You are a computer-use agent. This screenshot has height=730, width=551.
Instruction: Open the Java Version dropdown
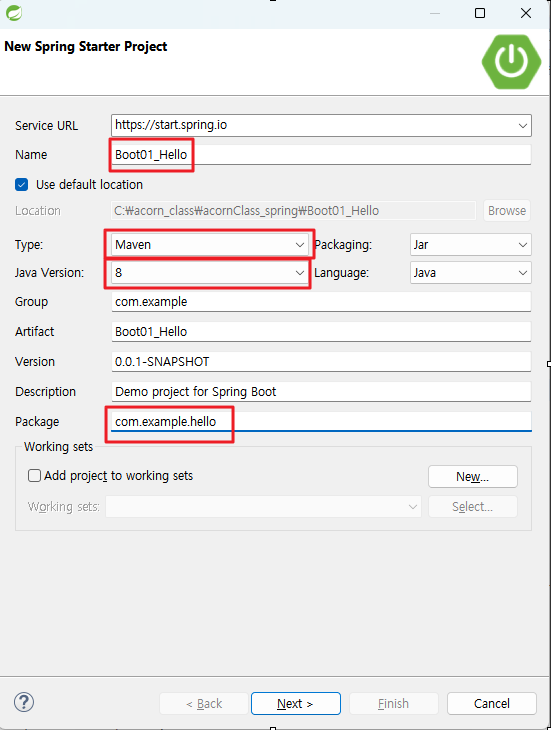(x=209, y=273)
